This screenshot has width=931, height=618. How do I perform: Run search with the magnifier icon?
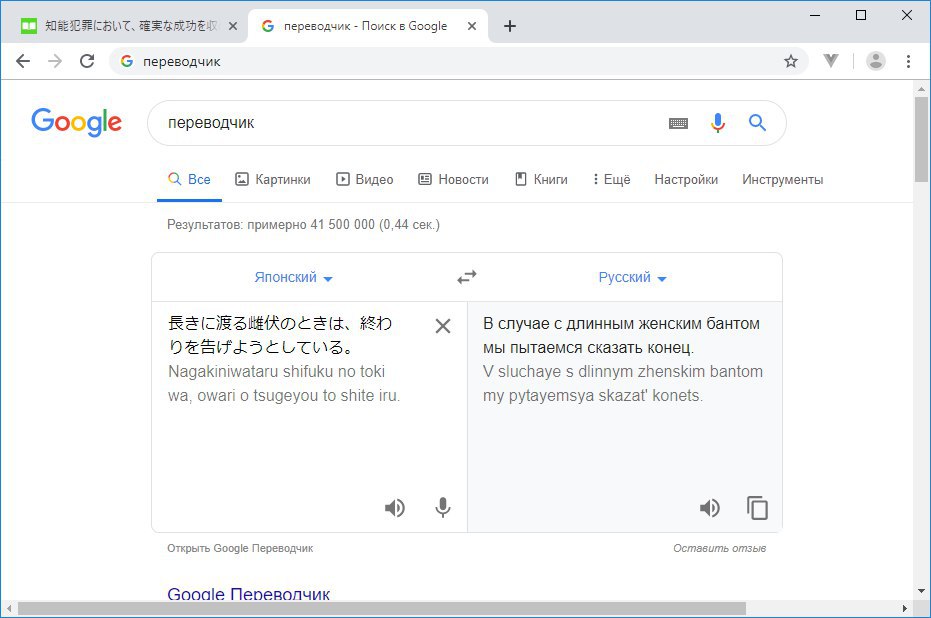(x=757, y=123)
